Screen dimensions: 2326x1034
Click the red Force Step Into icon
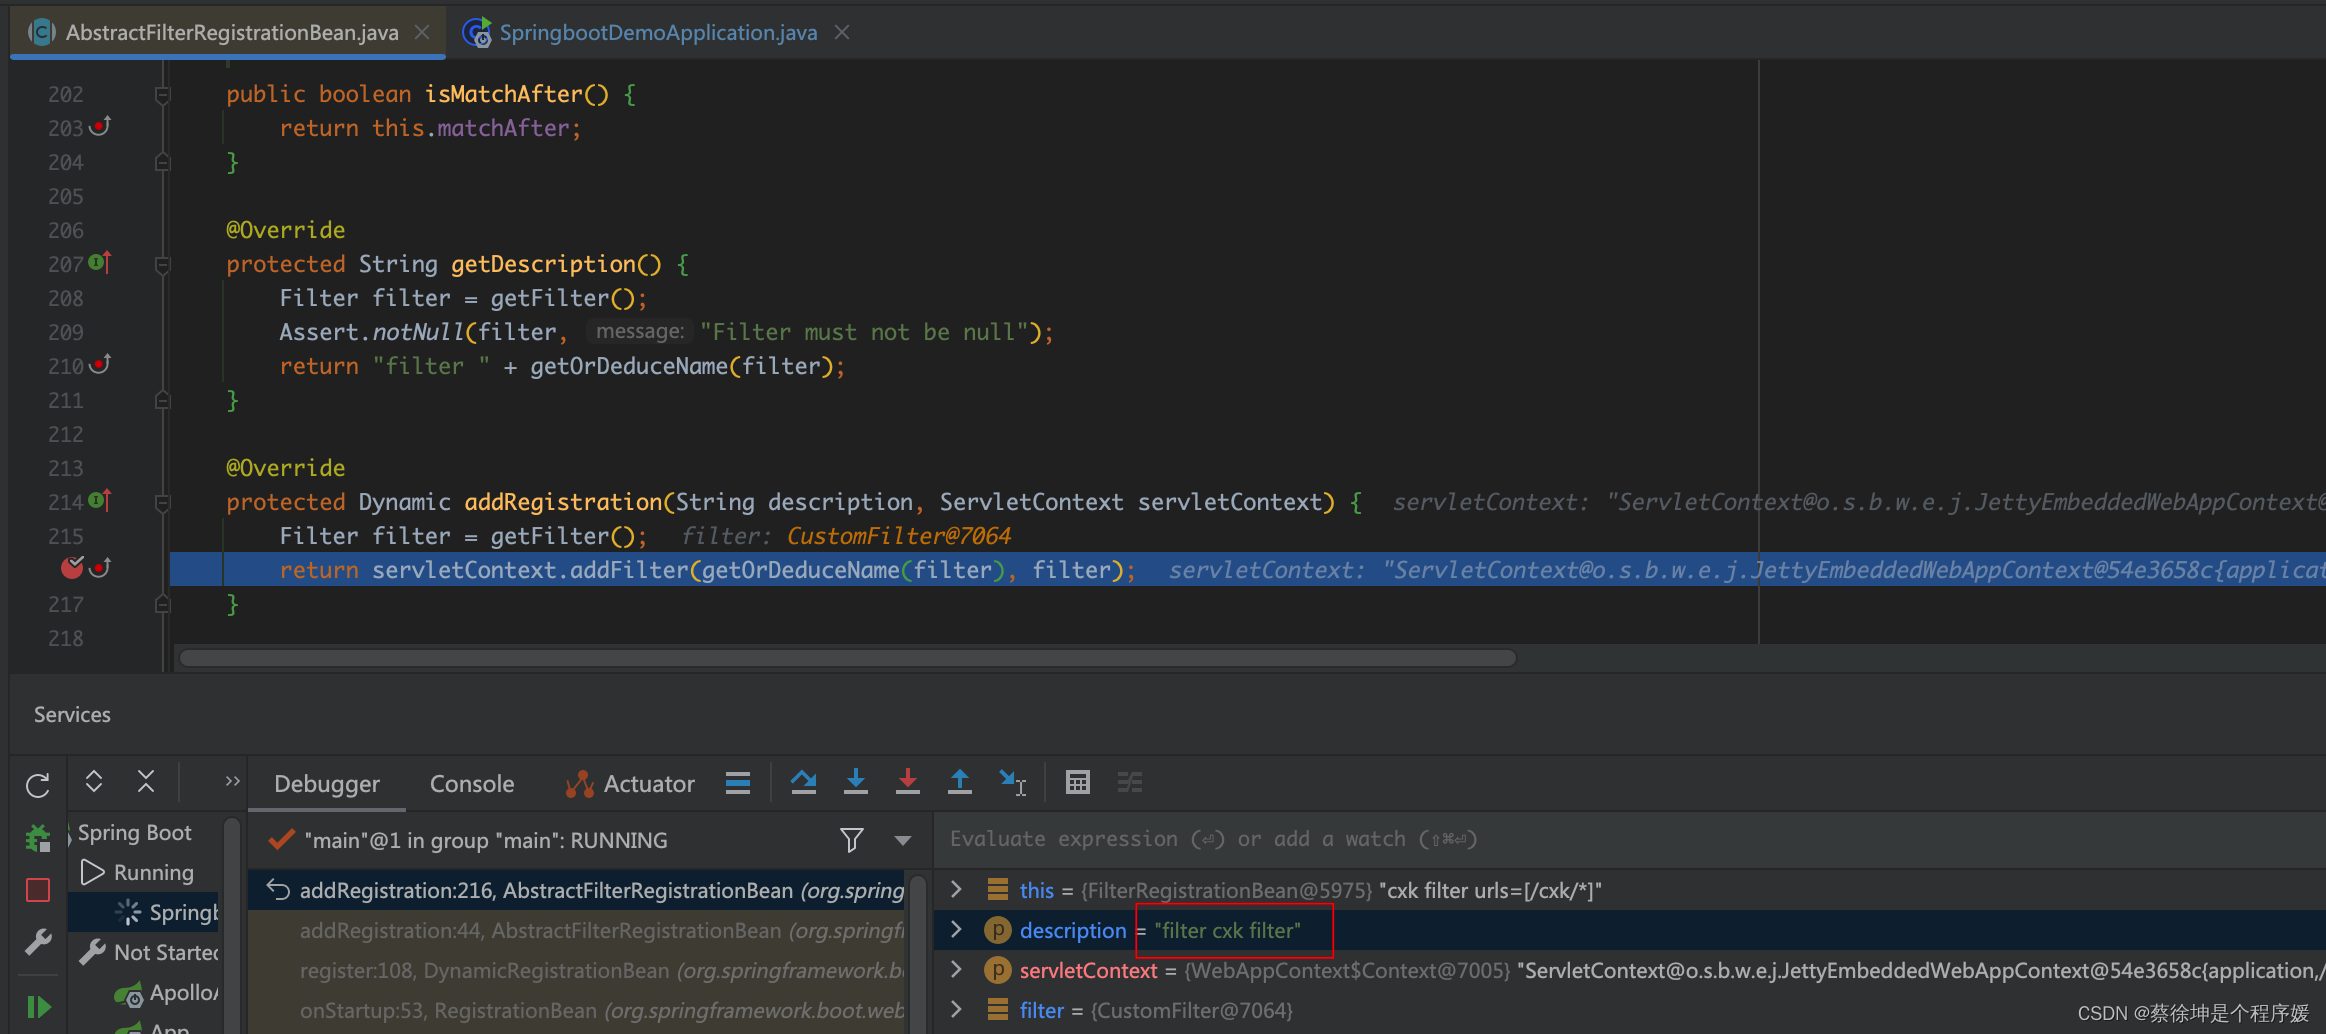[908, 782]
